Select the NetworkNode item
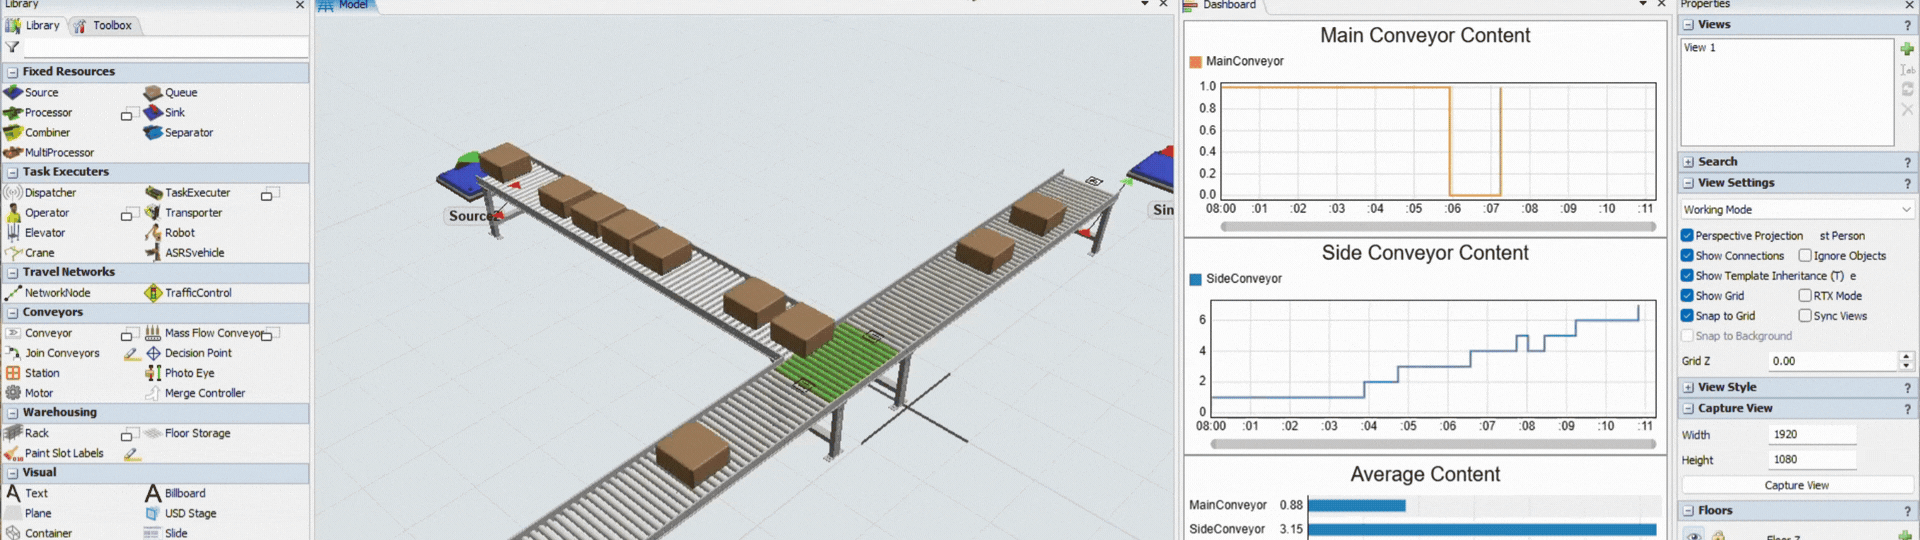Image resolution: width=1920 pixels, height=540 pixels. tap(48, 293)
